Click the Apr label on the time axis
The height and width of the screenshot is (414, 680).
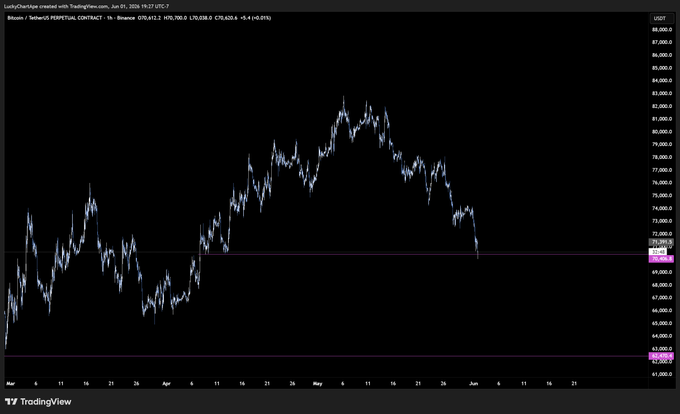(166, 384)
